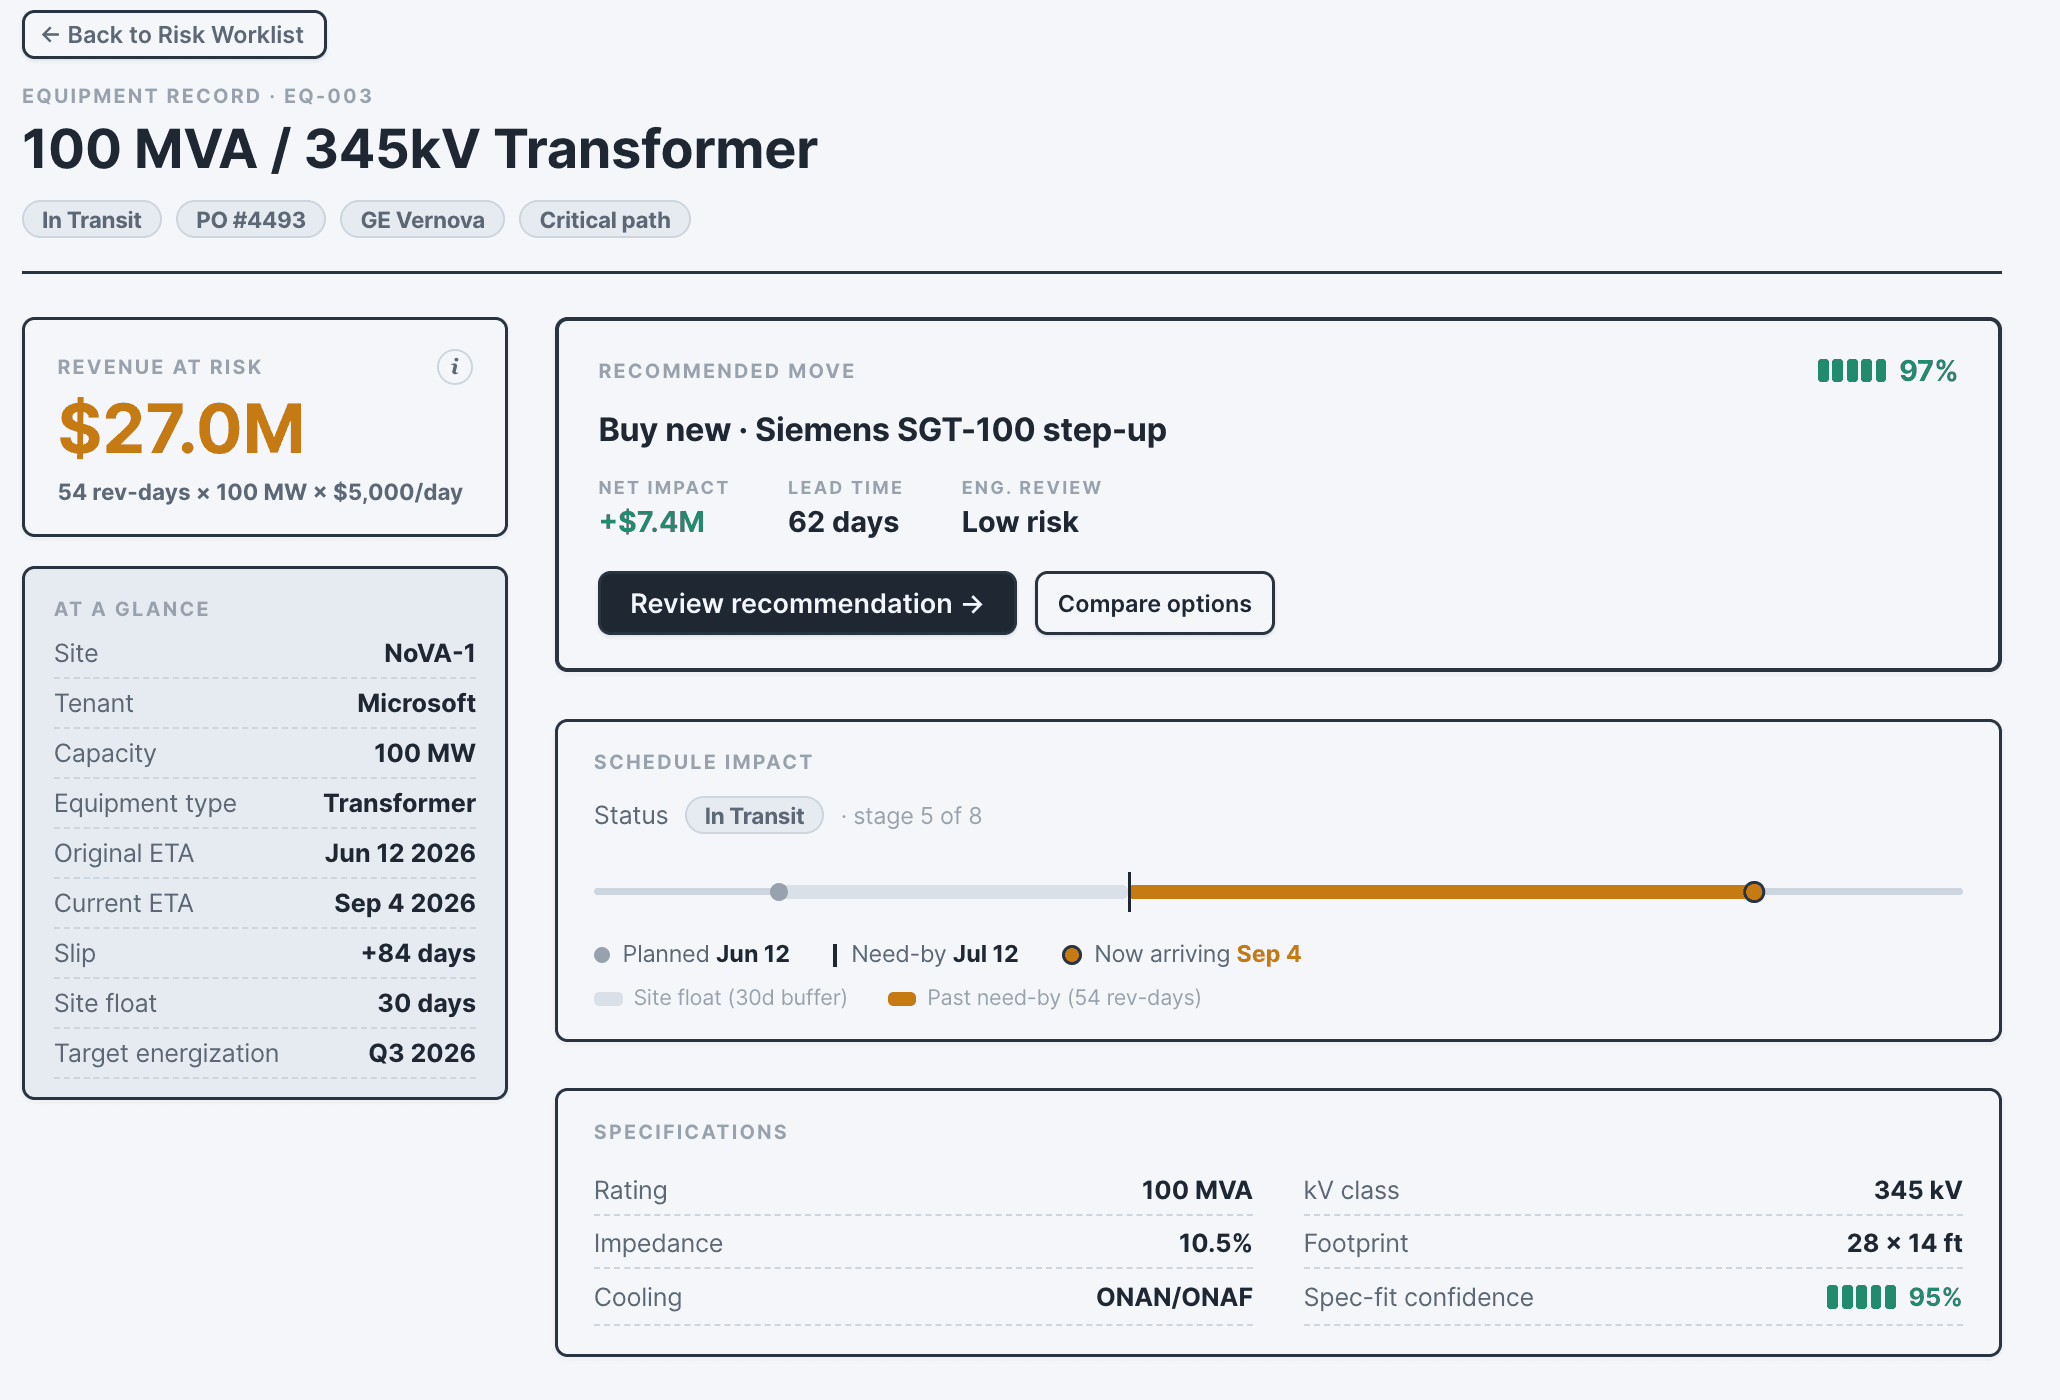Click the In Transit status pill in Schedule Impact

point(754,815)
